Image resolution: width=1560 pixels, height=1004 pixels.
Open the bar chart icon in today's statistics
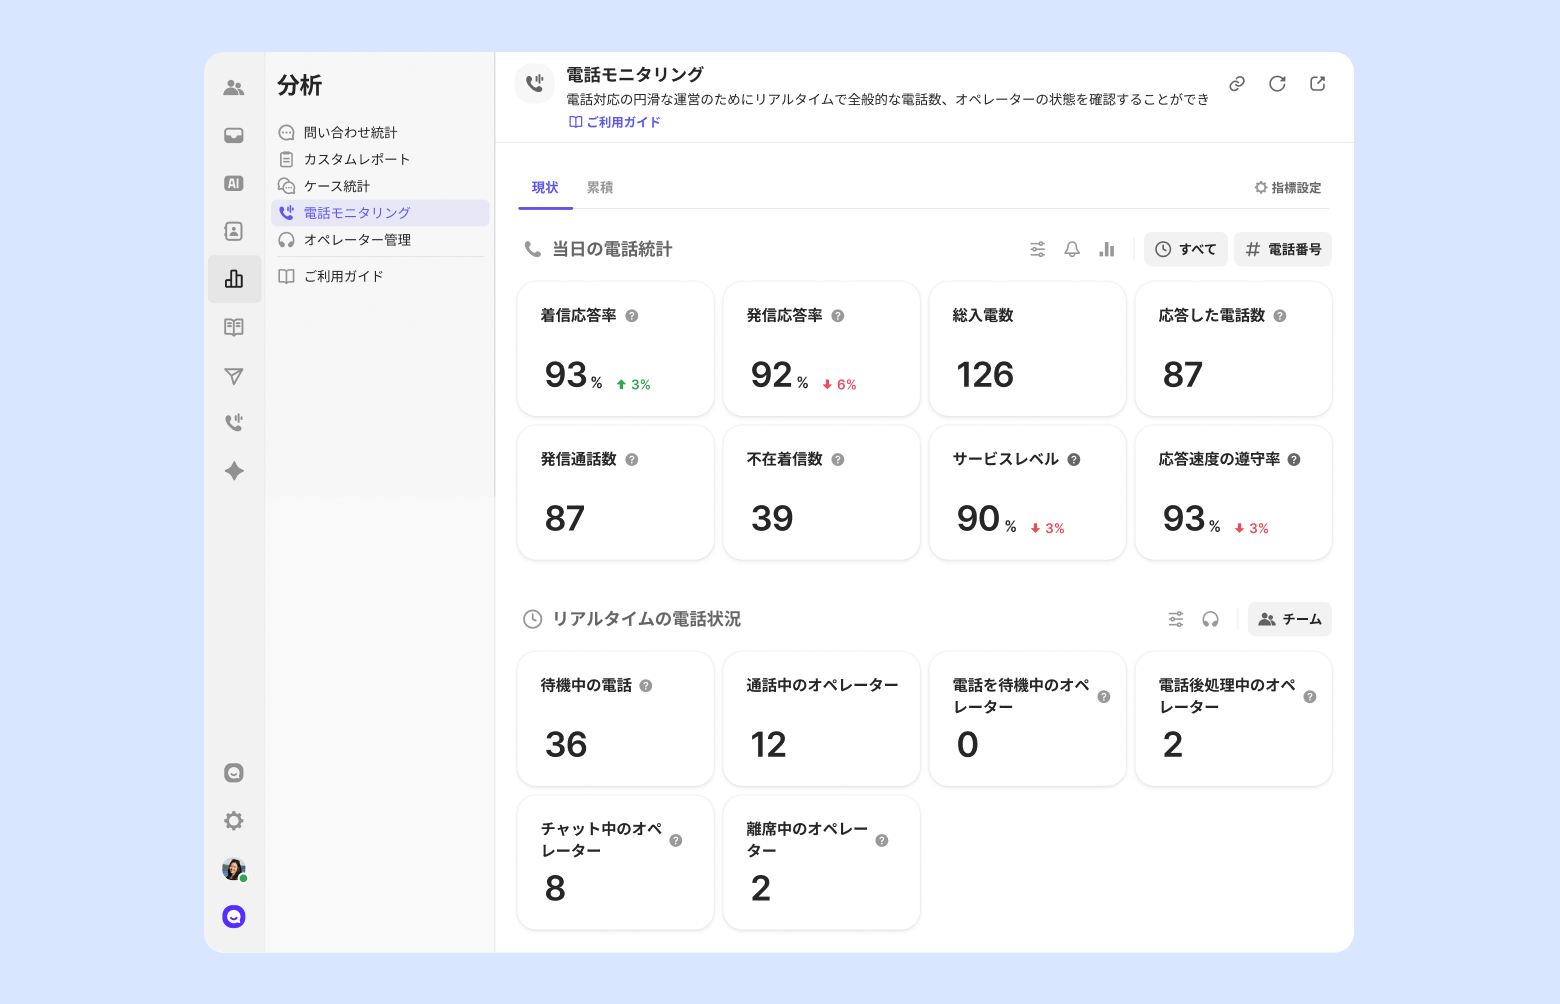1106,249
